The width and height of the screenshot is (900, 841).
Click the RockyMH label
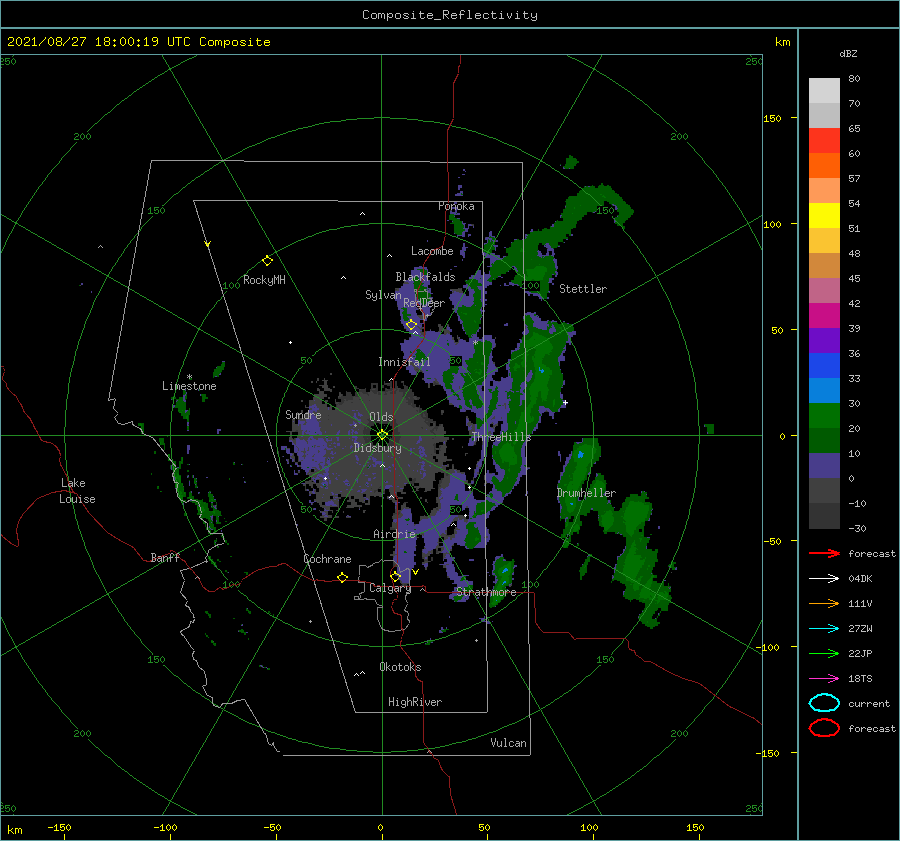coord(264,280)
